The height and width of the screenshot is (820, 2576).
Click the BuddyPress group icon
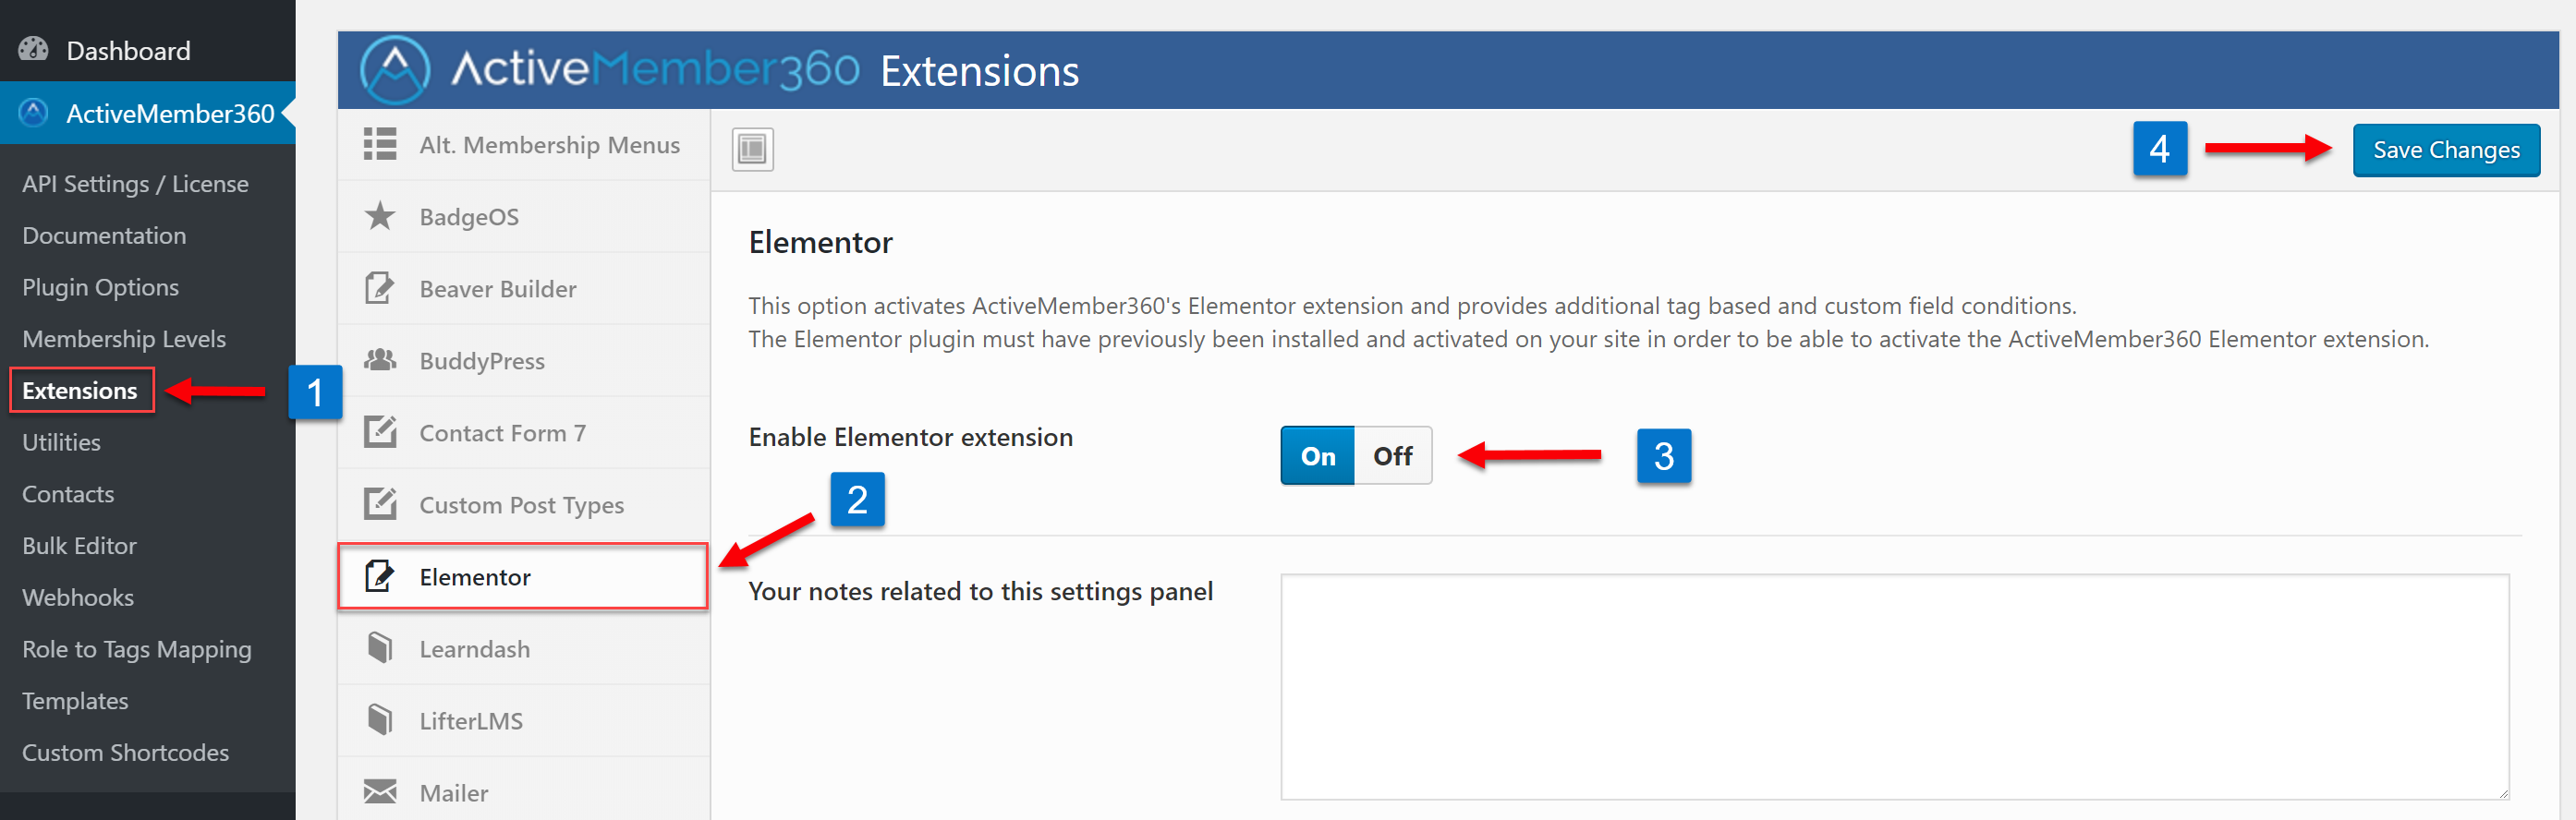click(x=380, y=359)
